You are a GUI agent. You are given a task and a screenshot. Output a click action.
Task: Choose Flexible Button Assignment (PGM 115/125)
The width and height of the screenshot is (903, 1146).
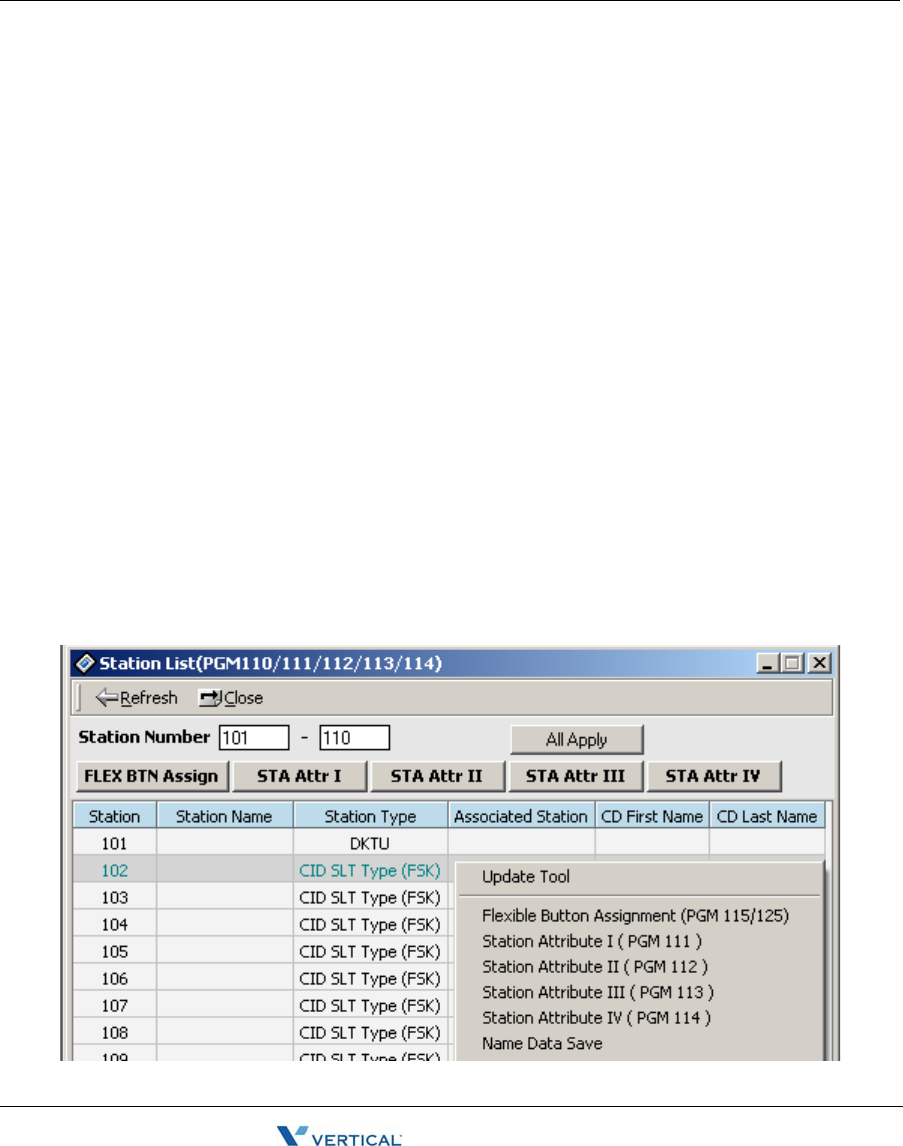click(636, 916)
